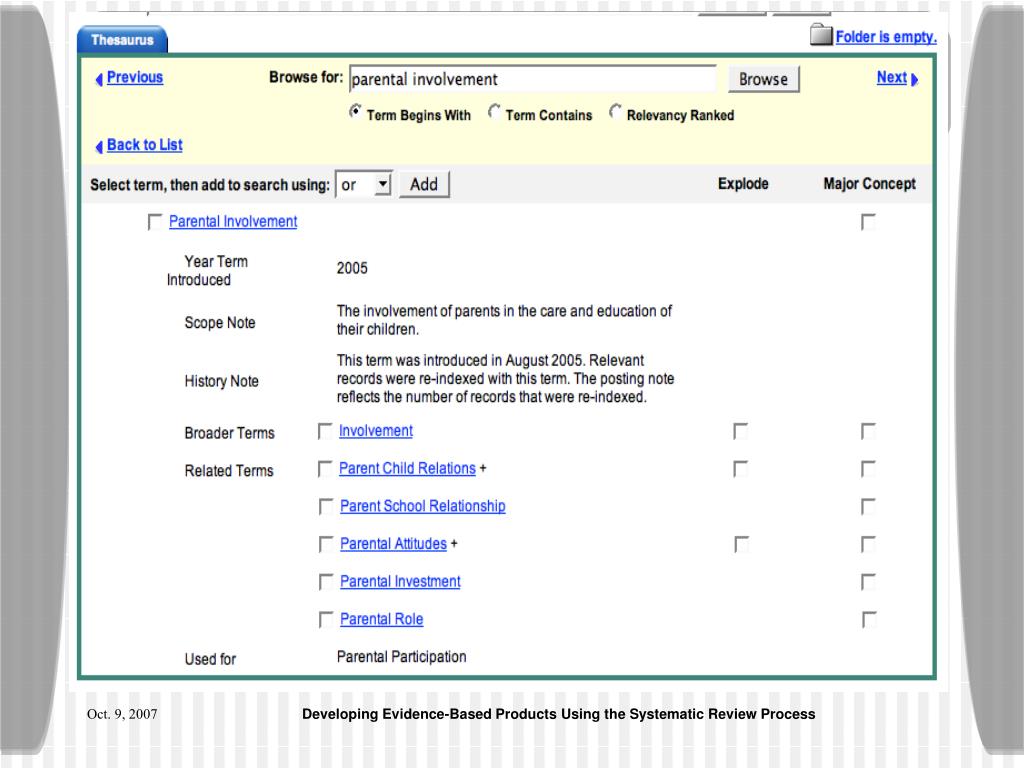
Task: Check the Parental Attitudes checkbox
Action: pos(326,544)
